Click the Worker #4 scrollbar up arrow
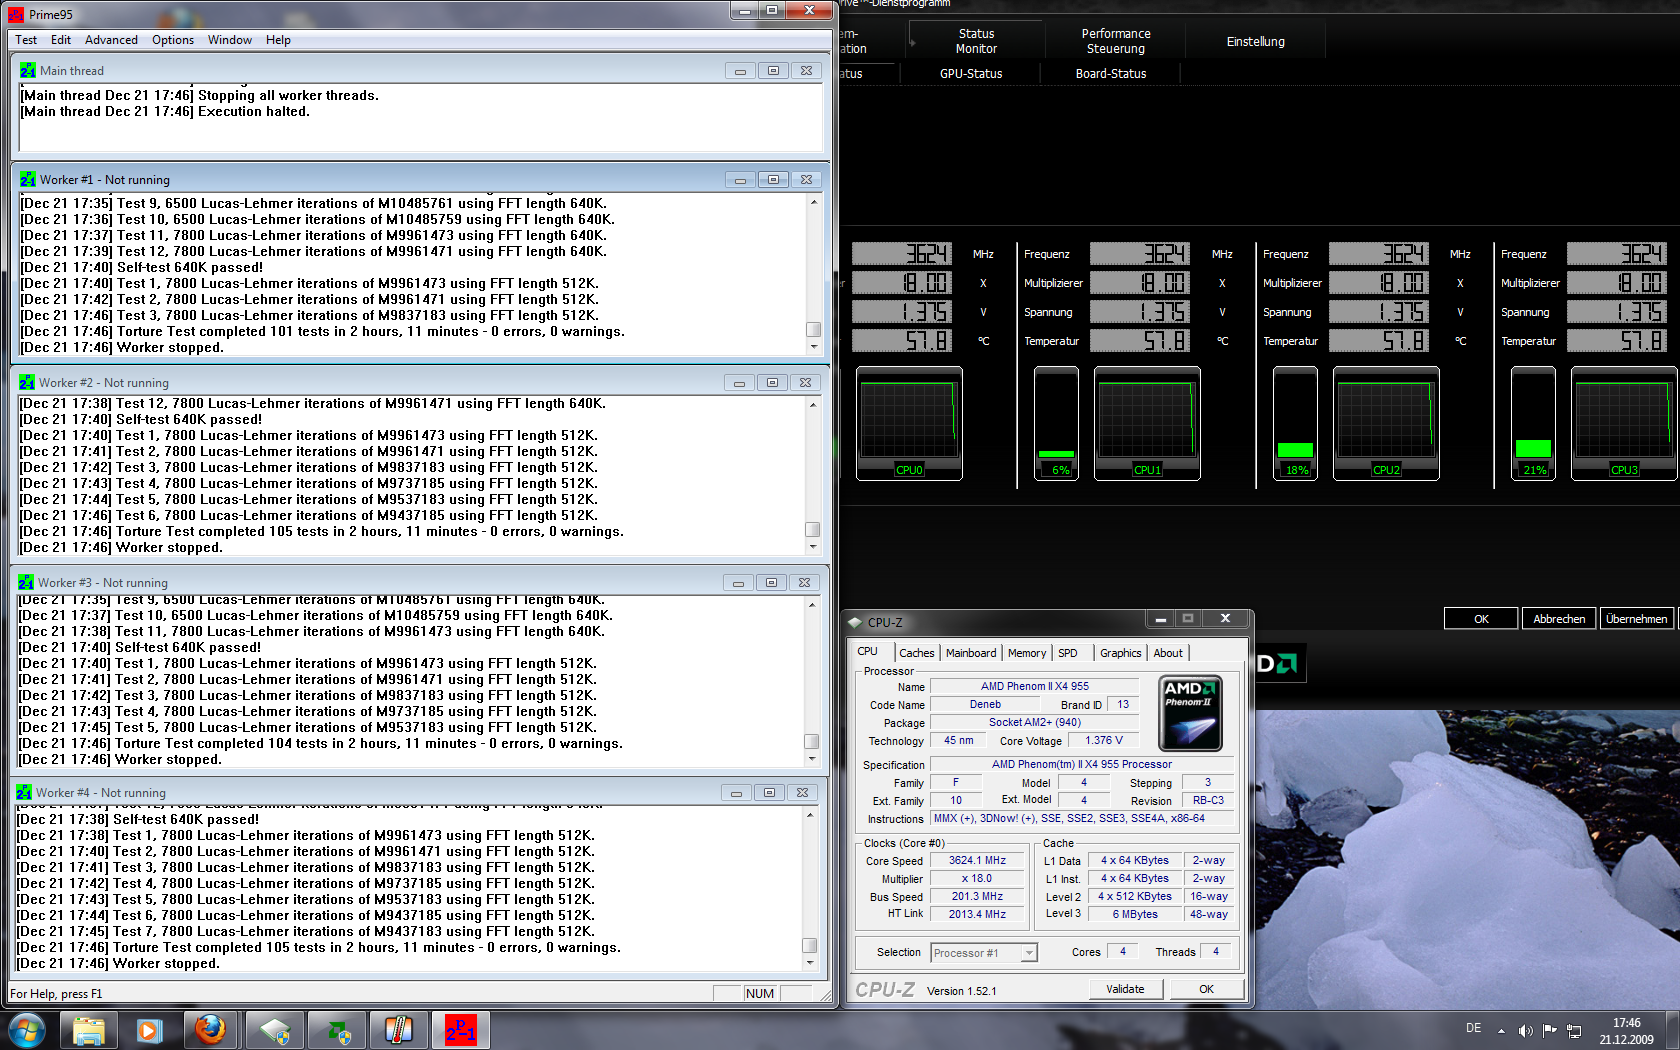 [810, 814]
